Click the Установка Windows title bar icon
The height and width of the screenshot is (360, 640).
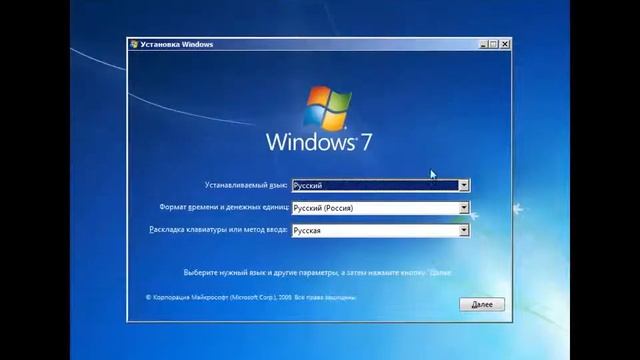click(134, 44)
